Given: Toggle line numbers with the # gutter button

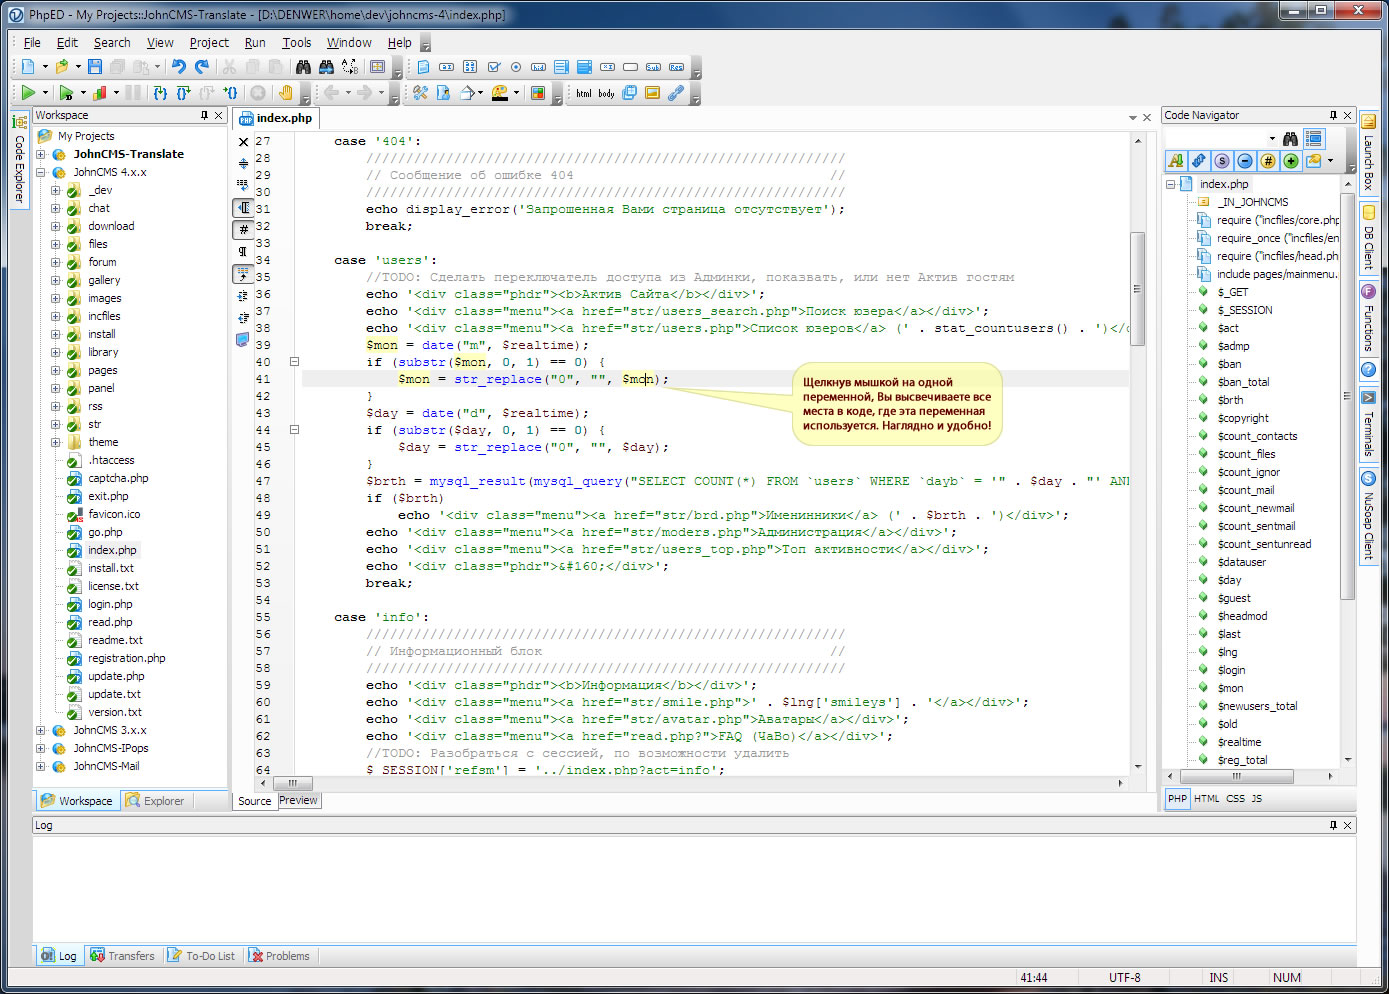Looking at the screenshot, I should coord(243,230).
